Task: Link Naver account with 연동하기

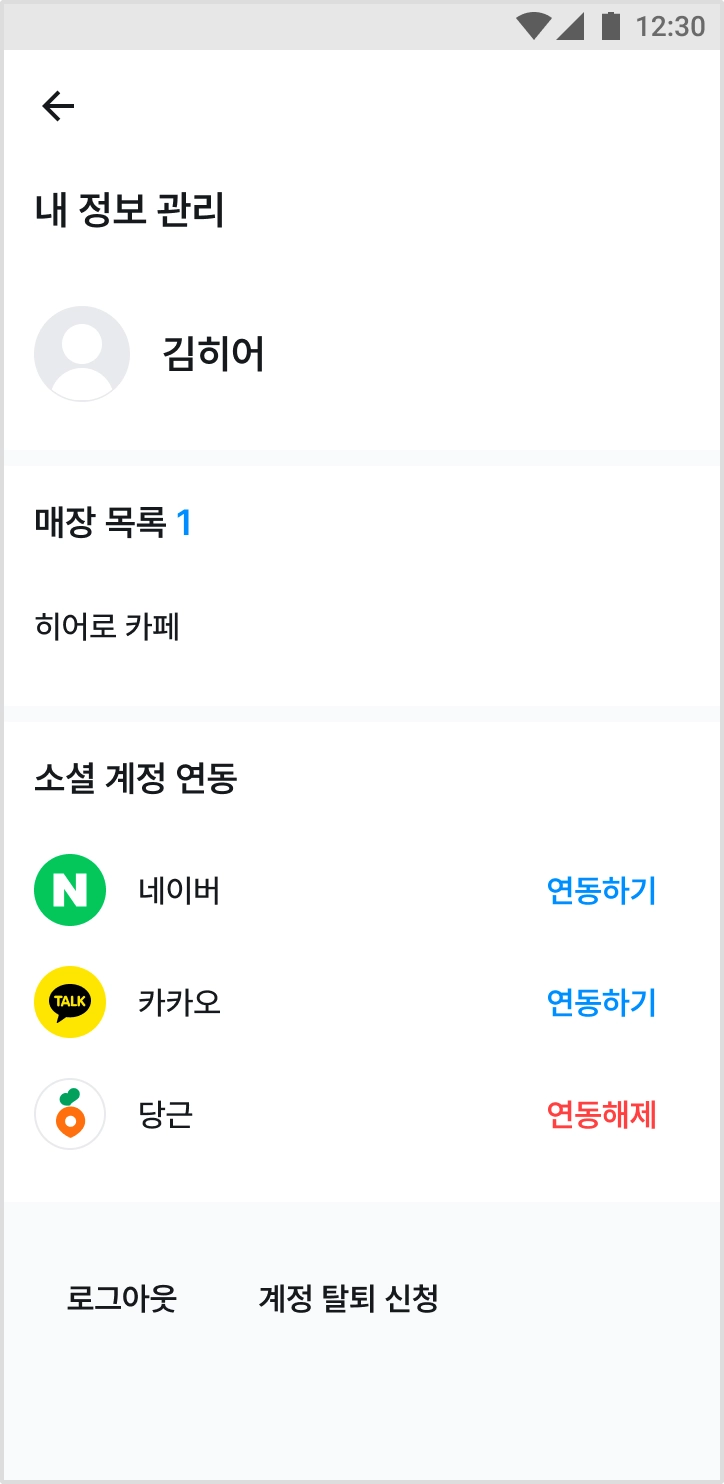Action: coord(601,890)
